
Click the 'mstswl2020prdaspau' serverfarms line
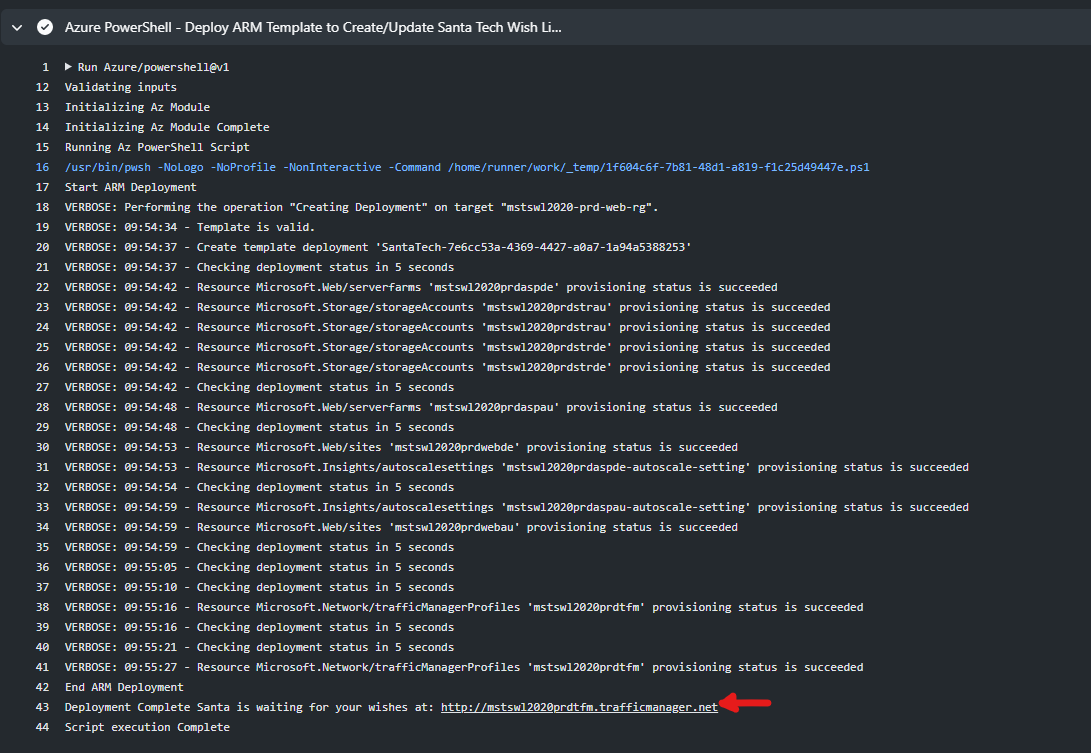421,408
